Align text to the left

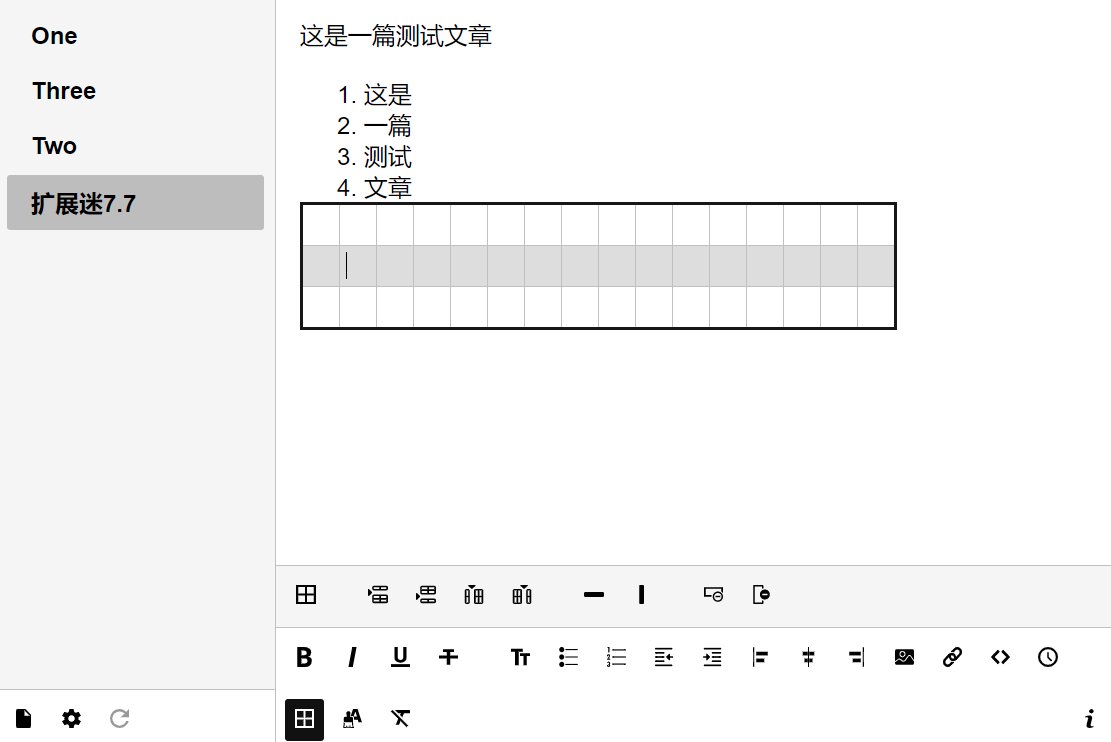pyautogui.click(x=760, y=658)
